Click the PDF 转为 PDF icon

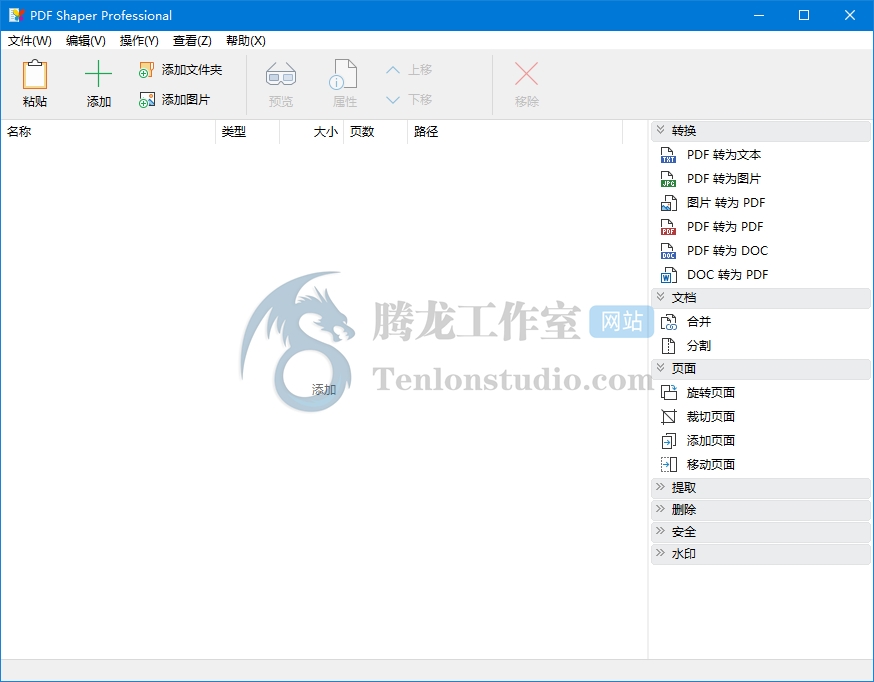tap(668, 227)
